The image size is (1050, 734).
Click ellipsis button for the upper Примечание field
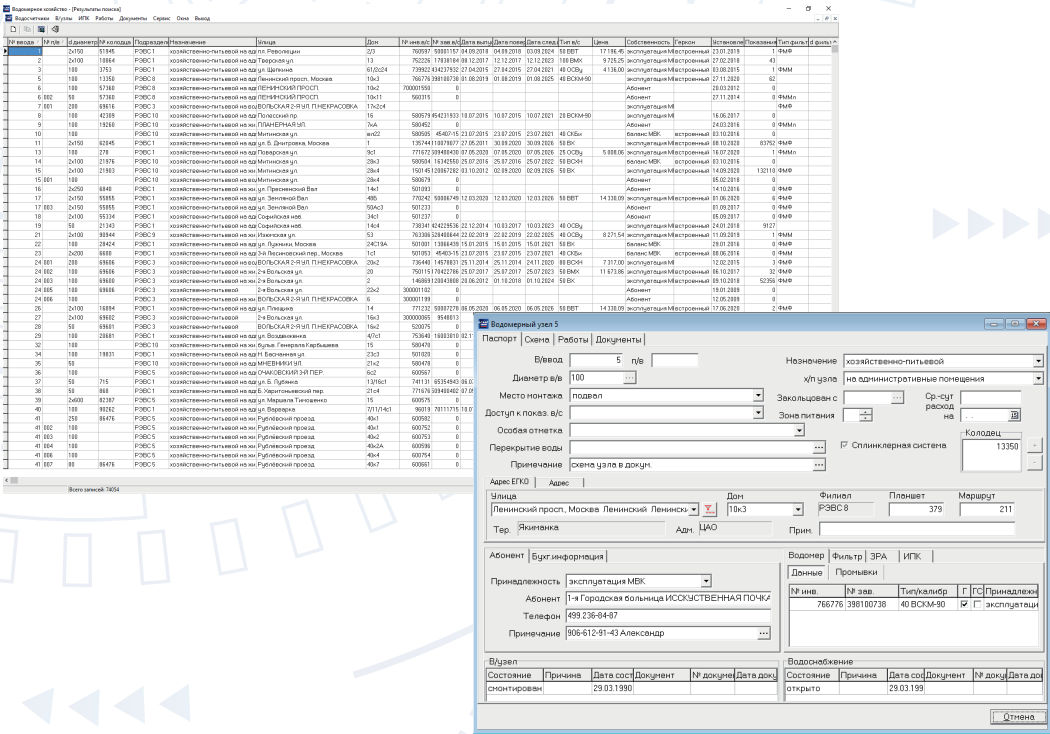click(x=819, y=465)
